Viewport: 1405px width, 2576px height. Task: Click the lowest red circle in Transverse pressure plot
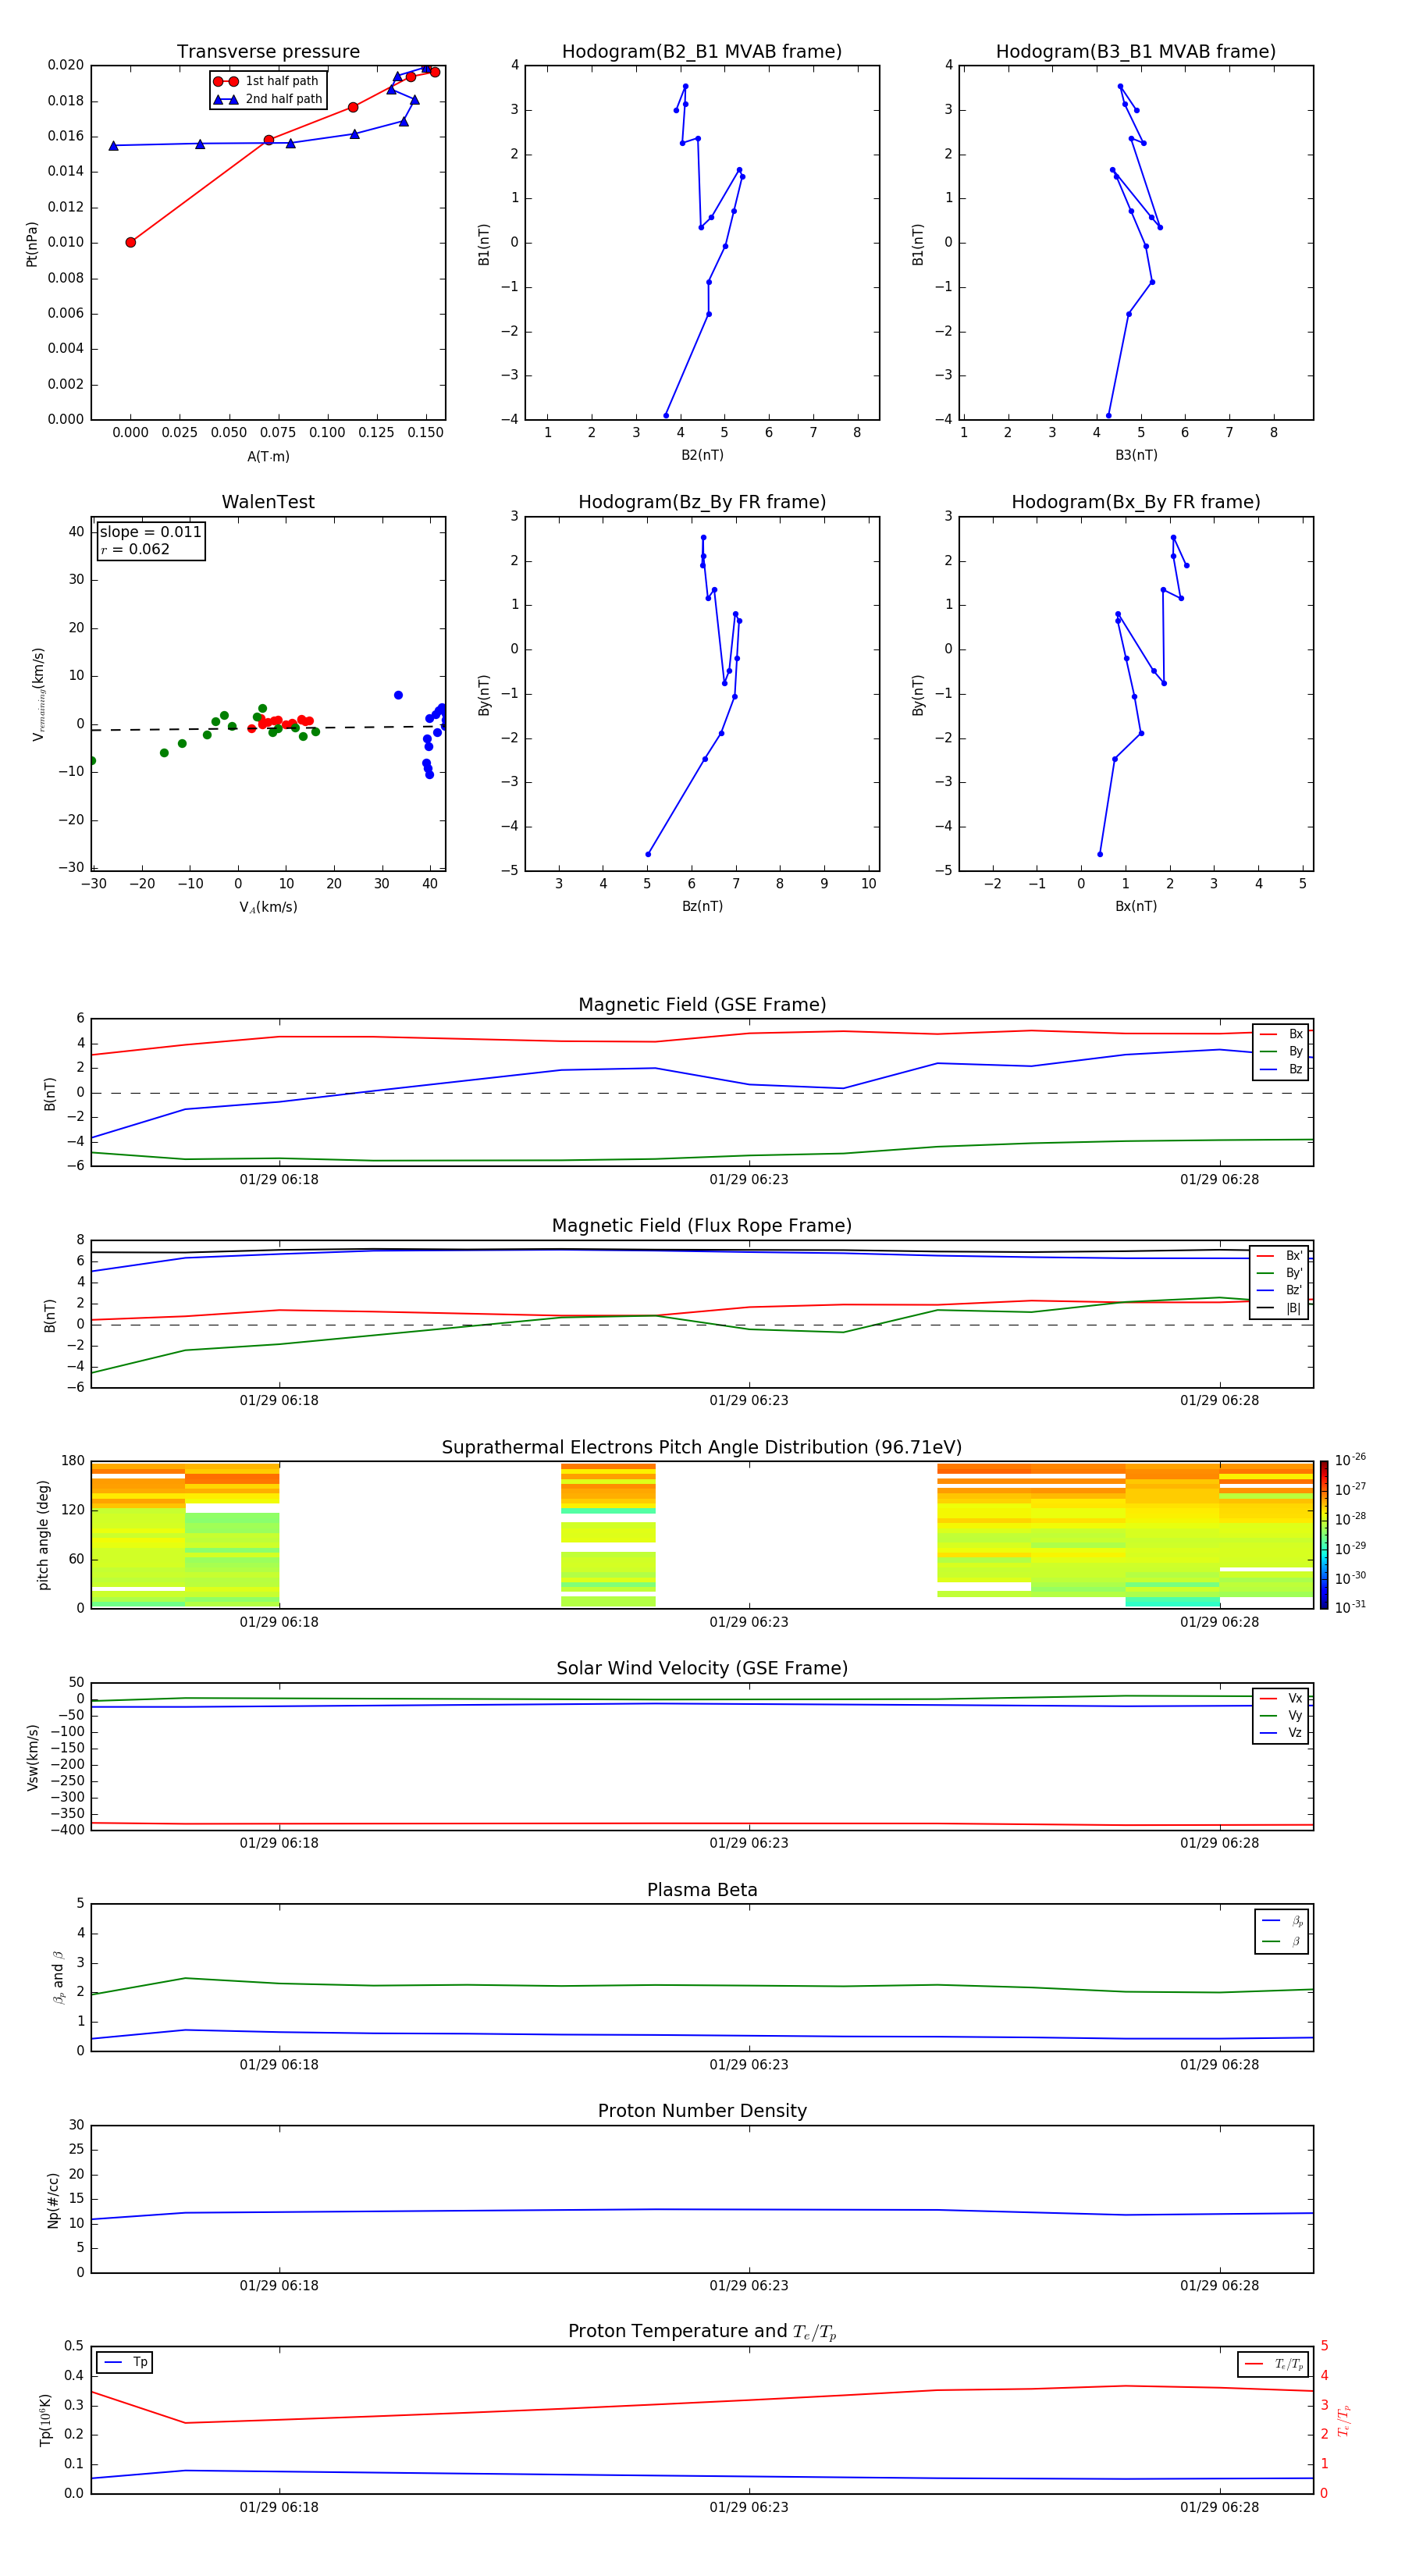(x=131, y=242)
